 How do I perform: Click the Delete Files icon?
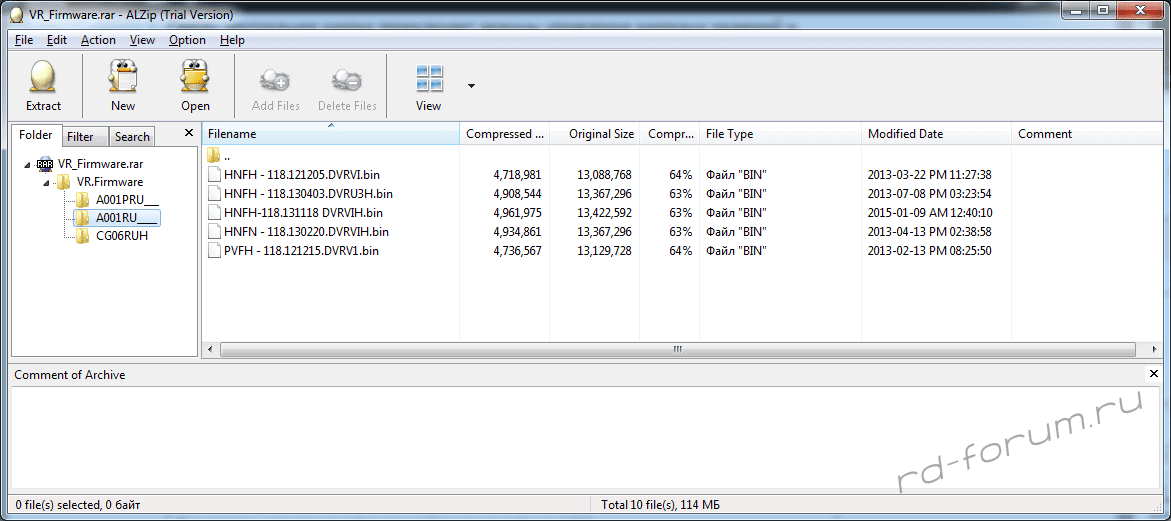347,79
